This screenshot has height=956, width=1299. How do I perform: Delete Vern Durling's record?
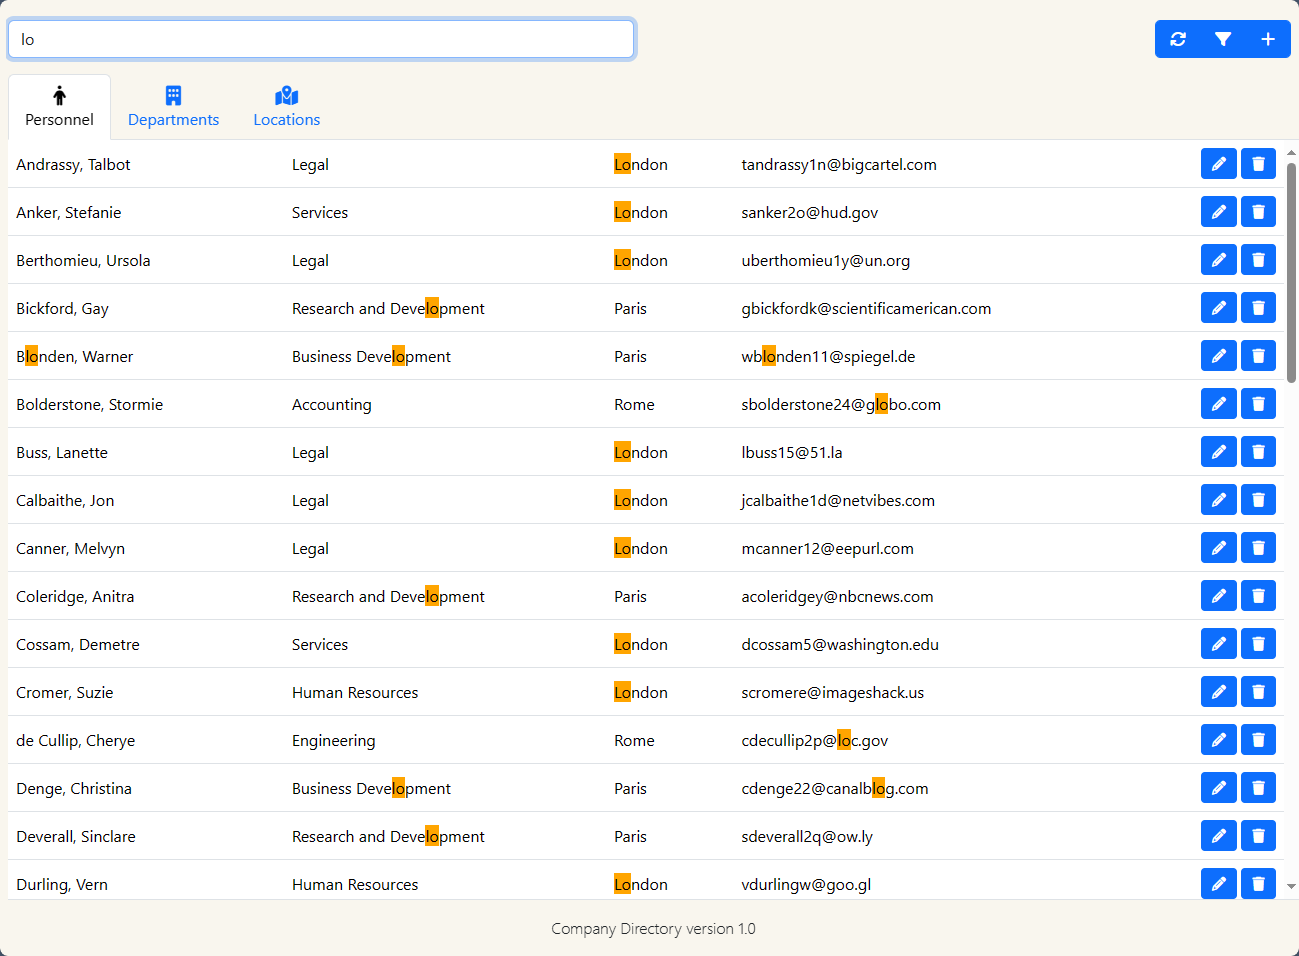1258,884
